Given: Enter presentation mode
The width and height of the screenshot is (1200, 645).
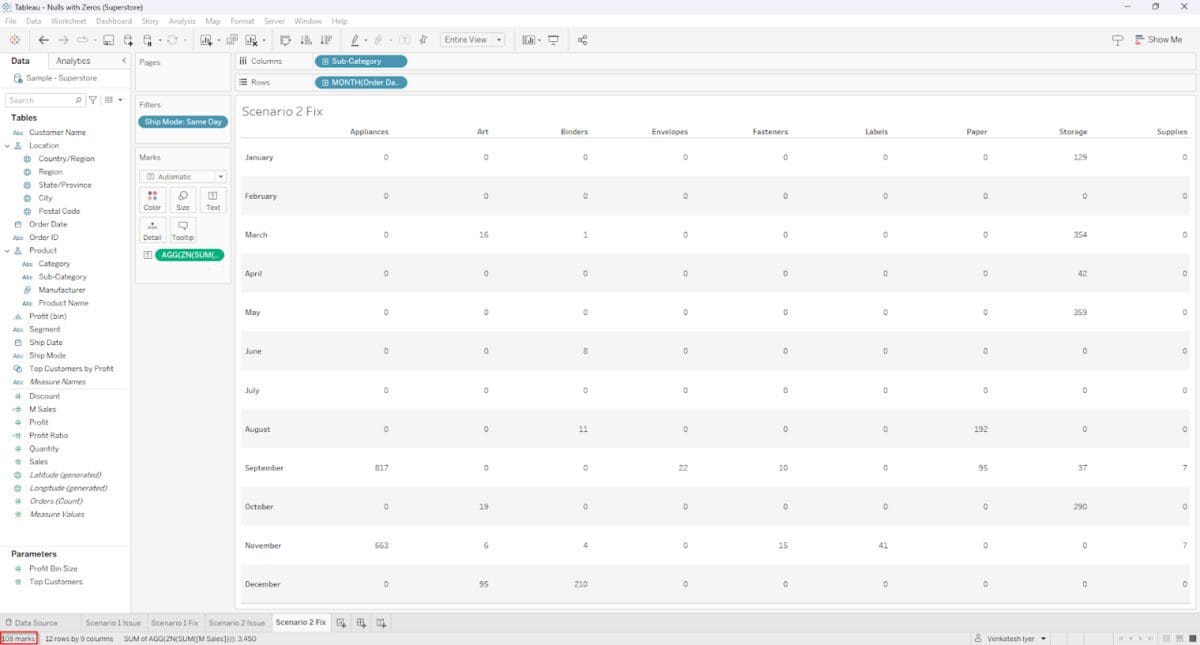Looking at the screenshot, I should (553, 40).
